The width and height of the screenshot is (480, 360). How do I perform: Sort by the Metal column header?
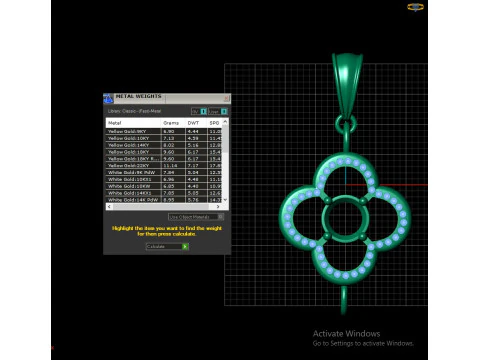(x=133, y=123)
